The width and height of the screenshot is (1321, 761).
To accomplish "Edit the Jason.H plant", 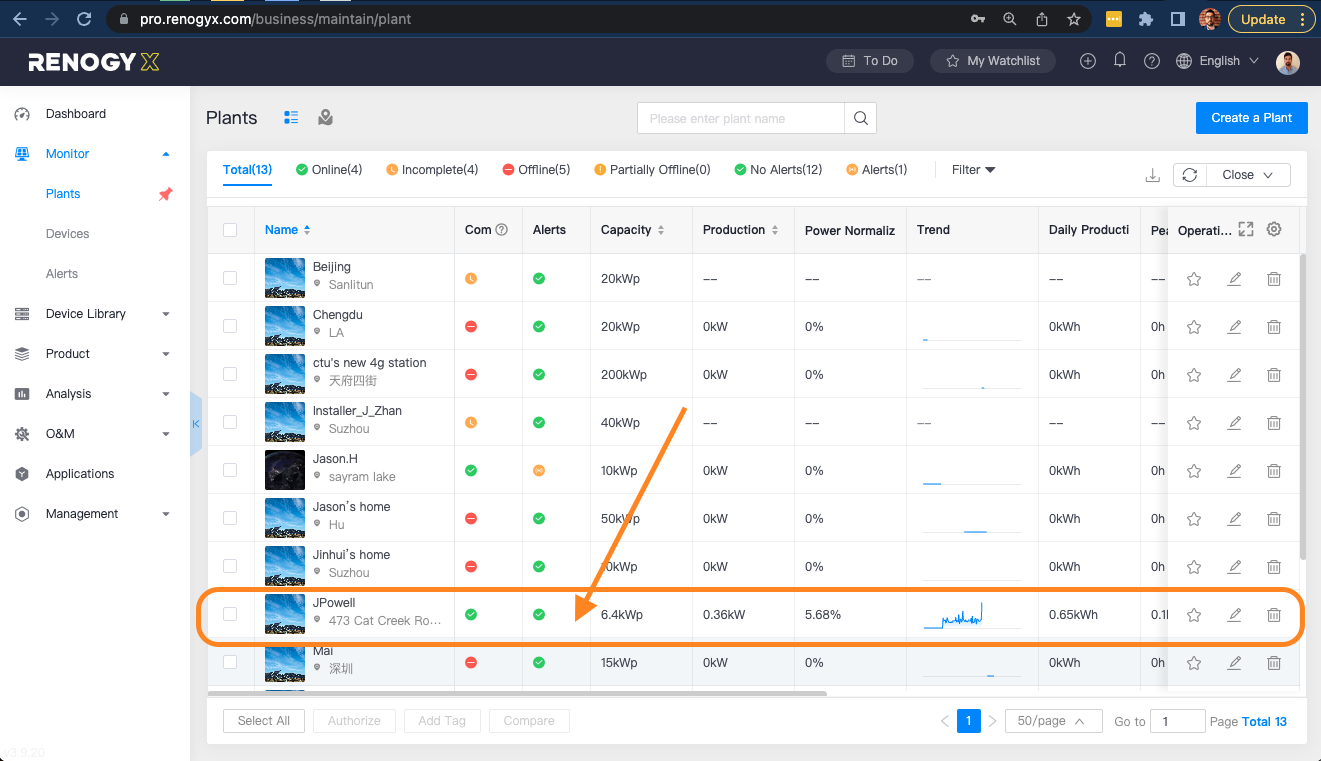I will click(x=1235, y=471).
